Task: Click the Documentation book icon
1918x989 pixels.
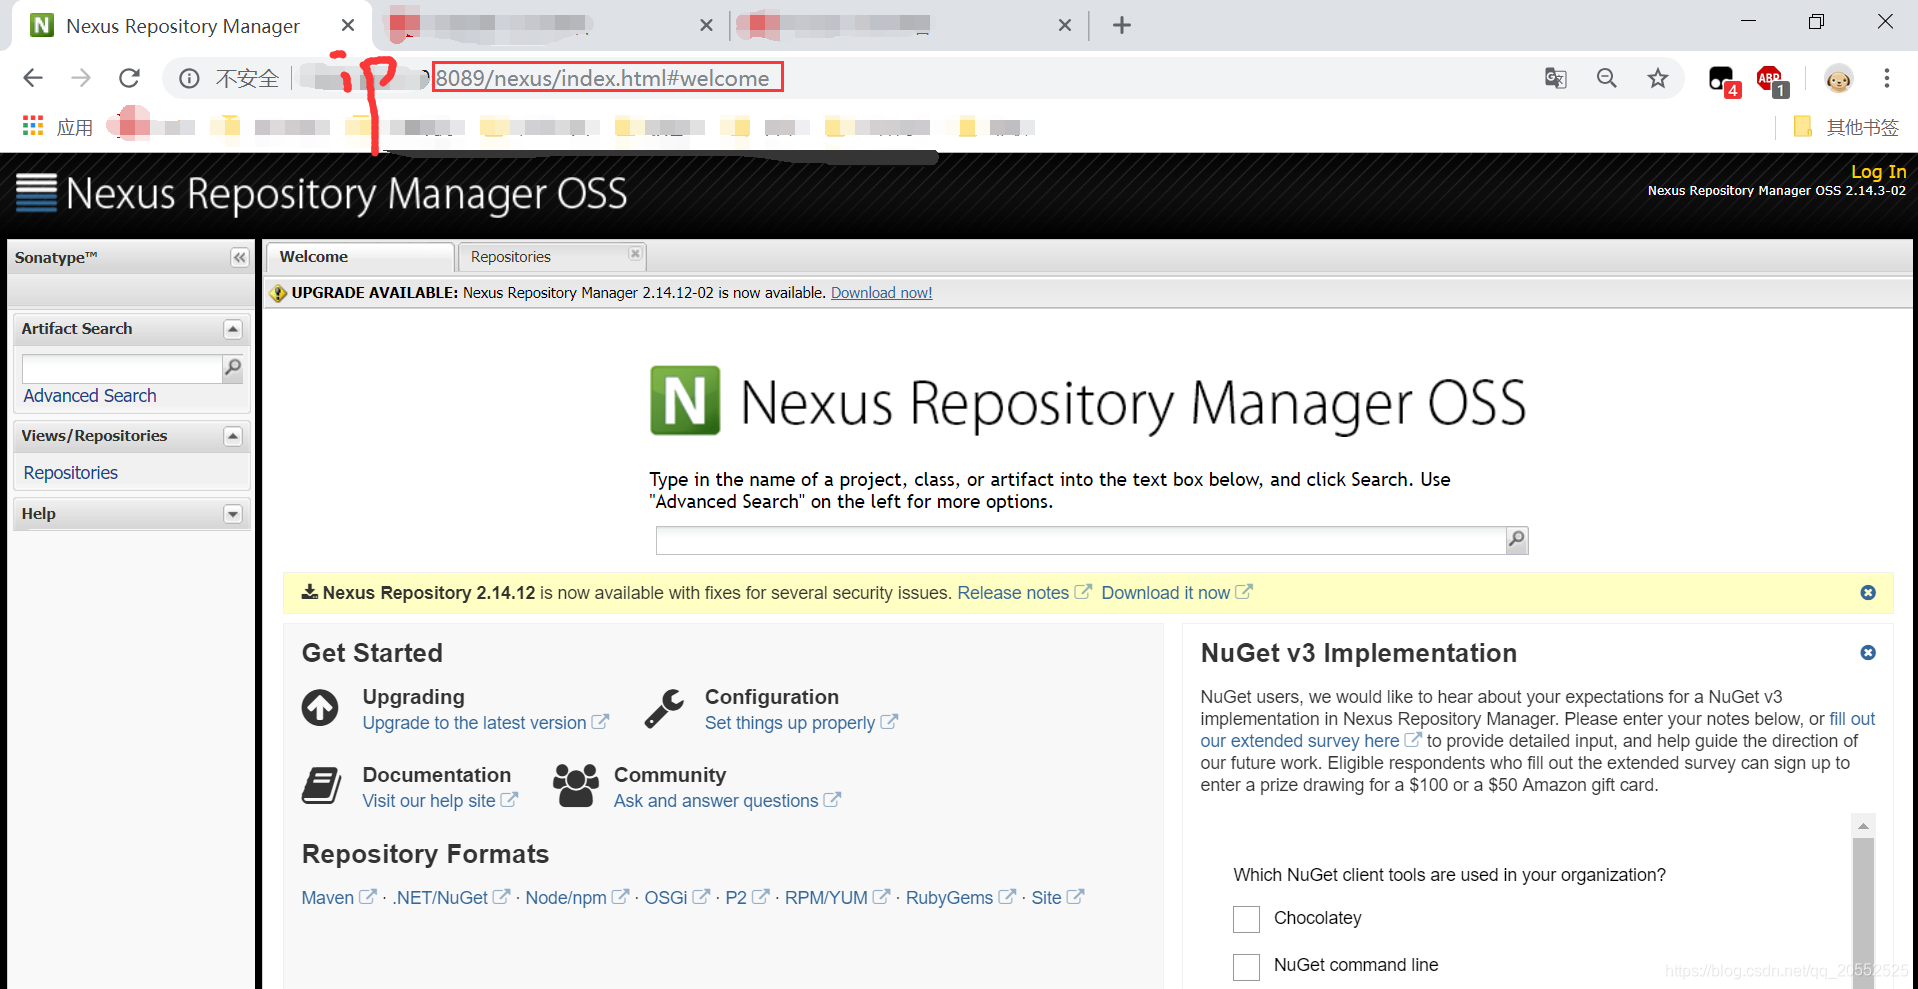Action: (321, 786)
